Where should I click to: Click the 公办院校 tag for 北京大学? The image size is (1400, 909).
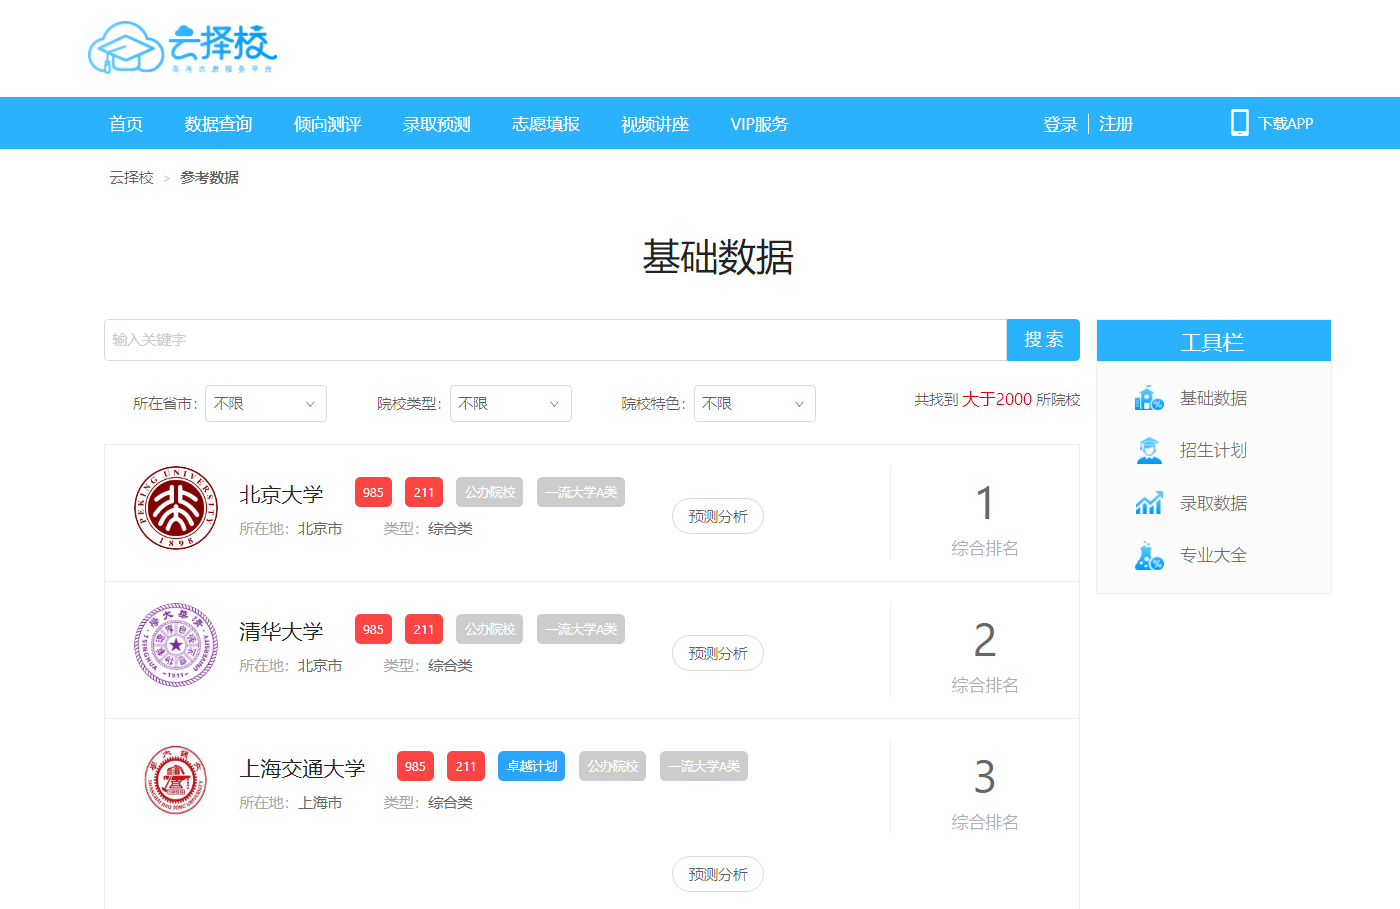tap(490, 492)
